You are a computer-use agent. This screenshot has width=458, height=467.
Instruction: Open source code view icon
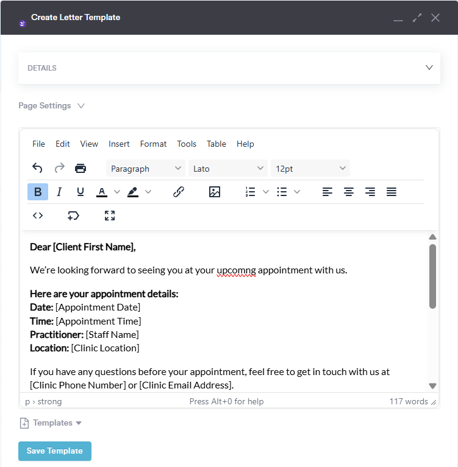tap(38, 216)
